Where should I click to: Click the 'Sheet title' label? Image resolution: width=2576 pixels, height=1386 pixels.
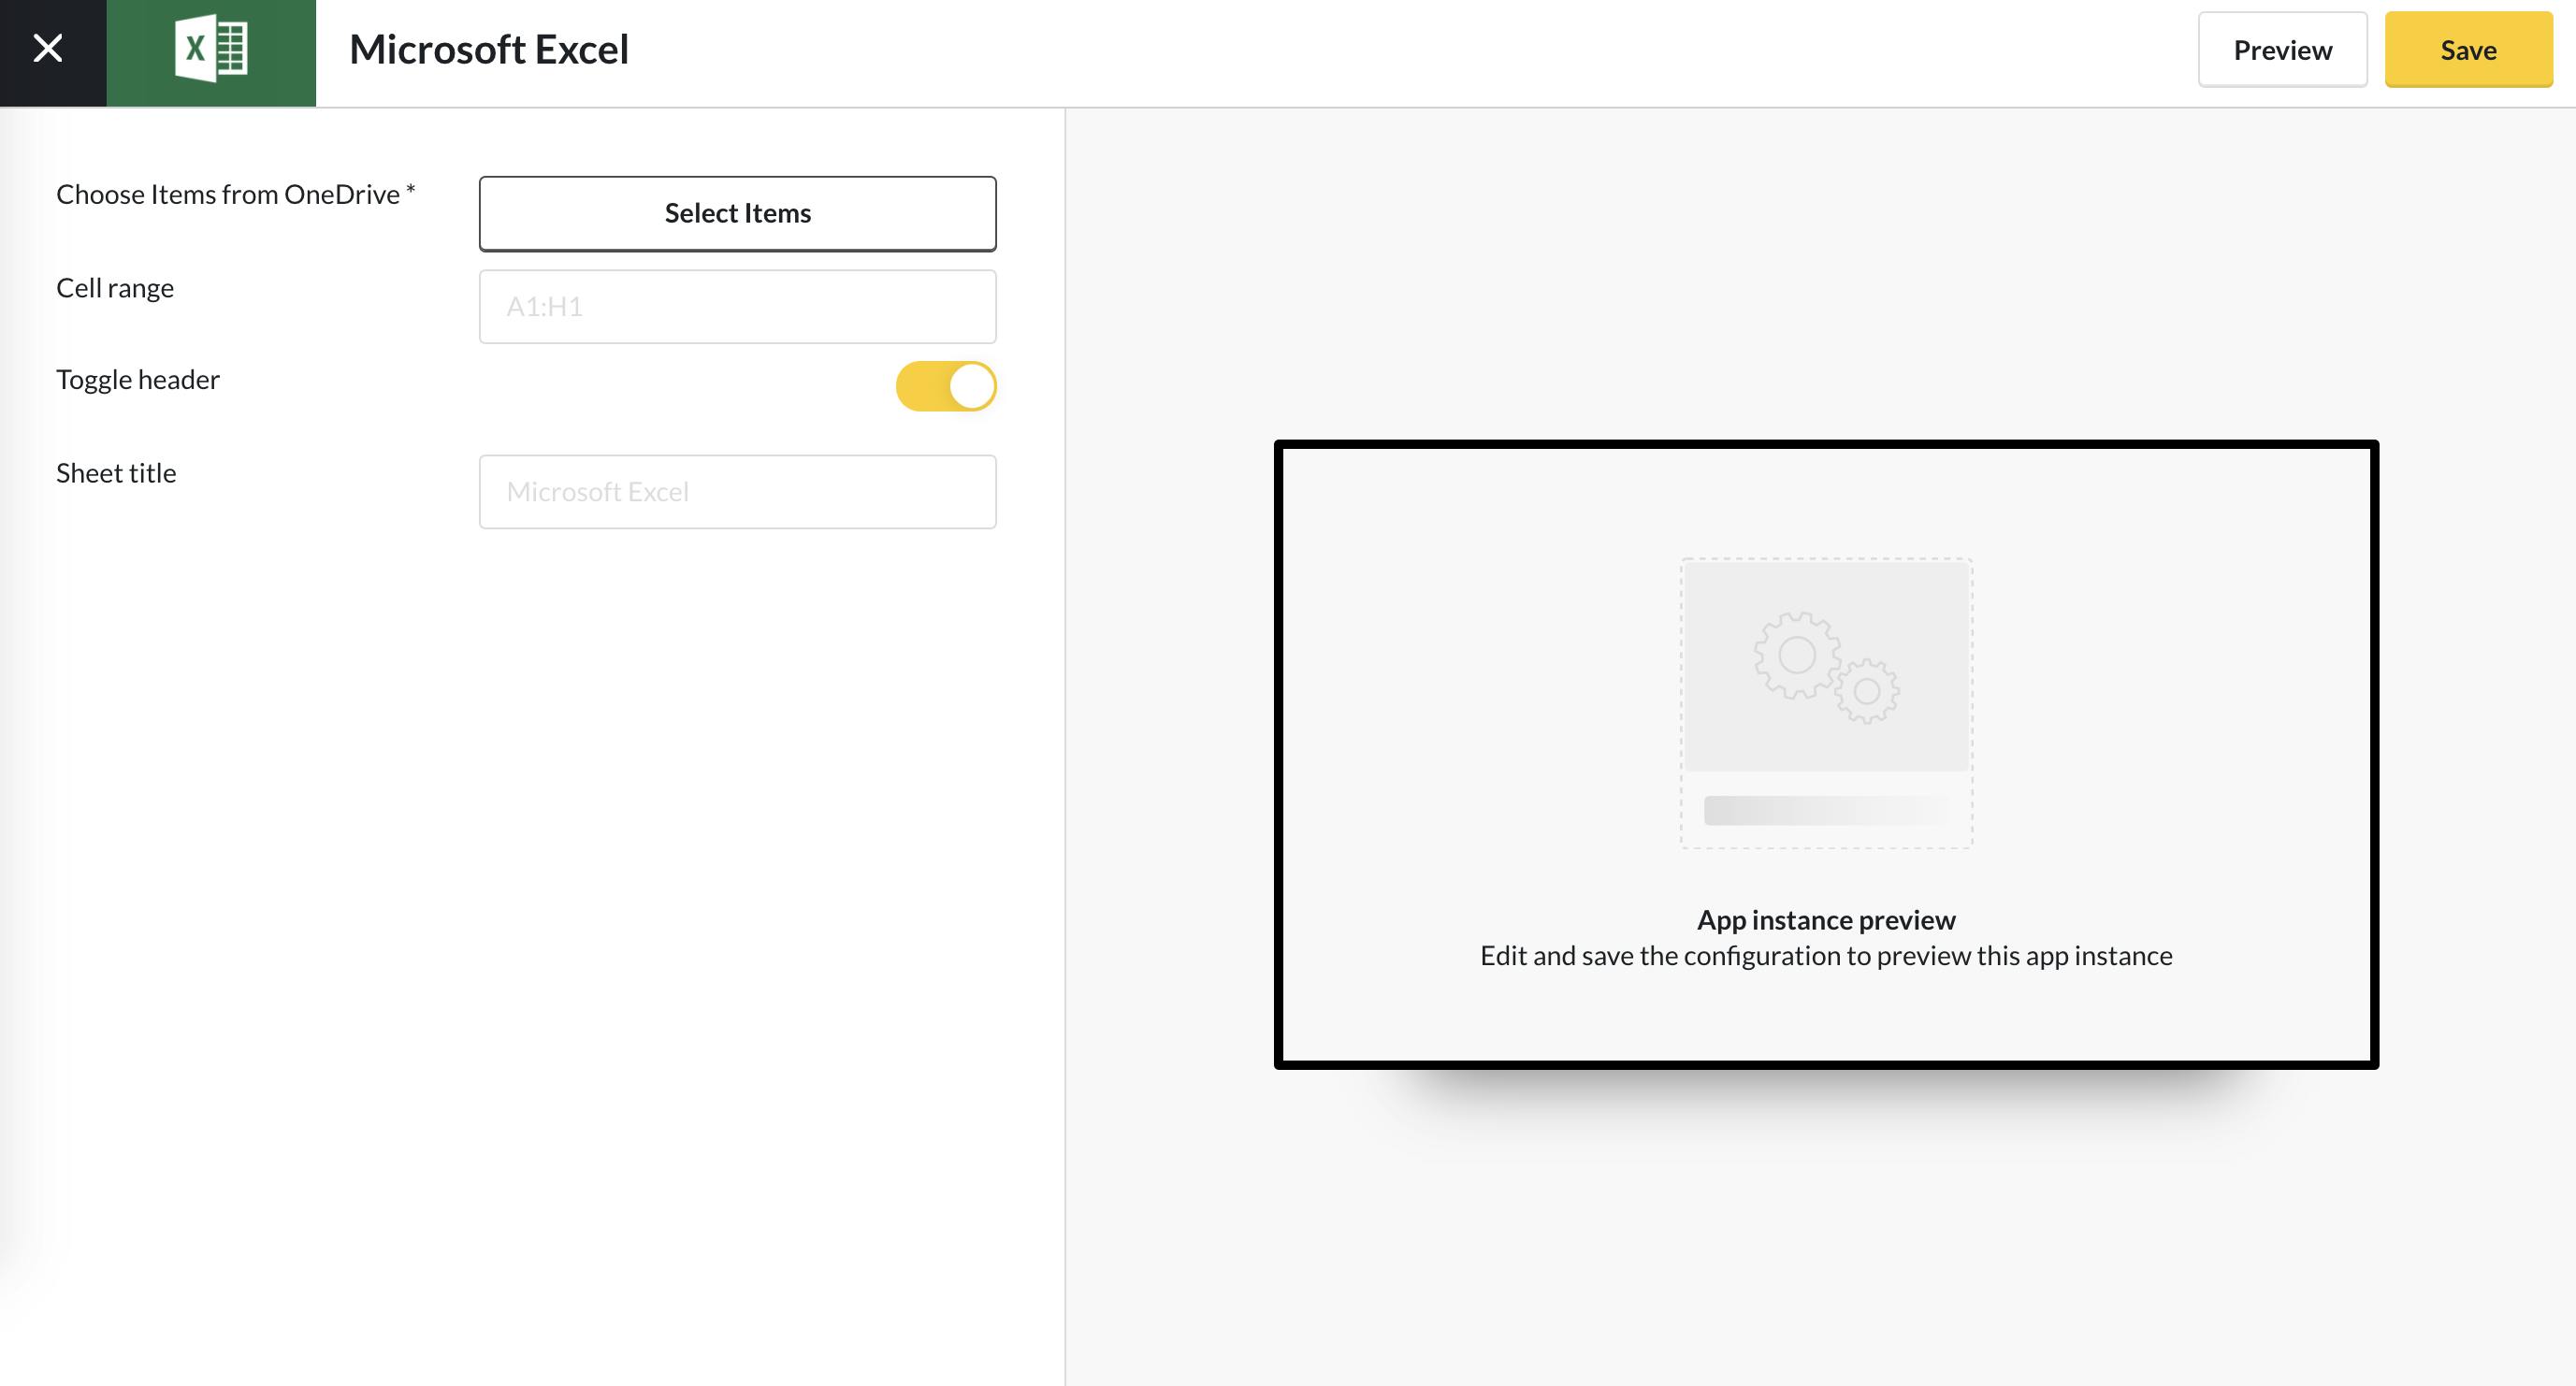click(x=116, y=473)
